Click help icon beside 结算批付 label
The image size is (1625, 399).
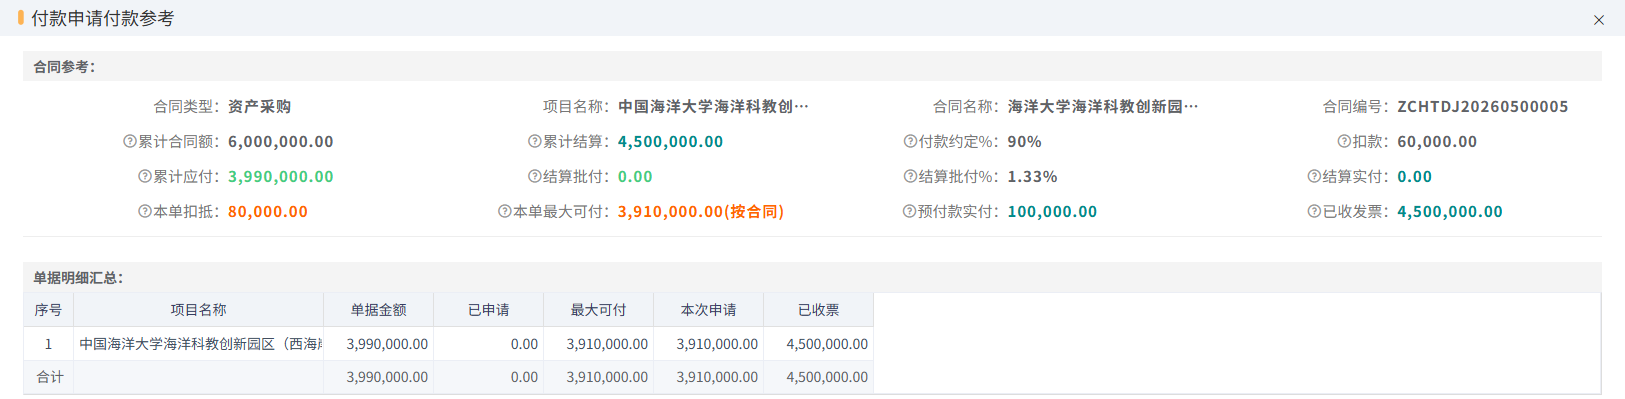point(534,177)
